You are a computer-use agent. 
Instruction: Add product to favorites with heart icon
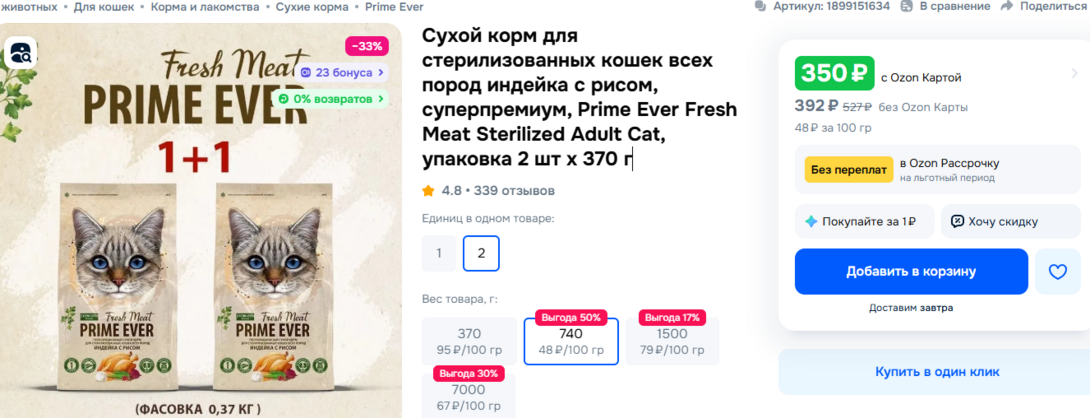point(1057,271)
